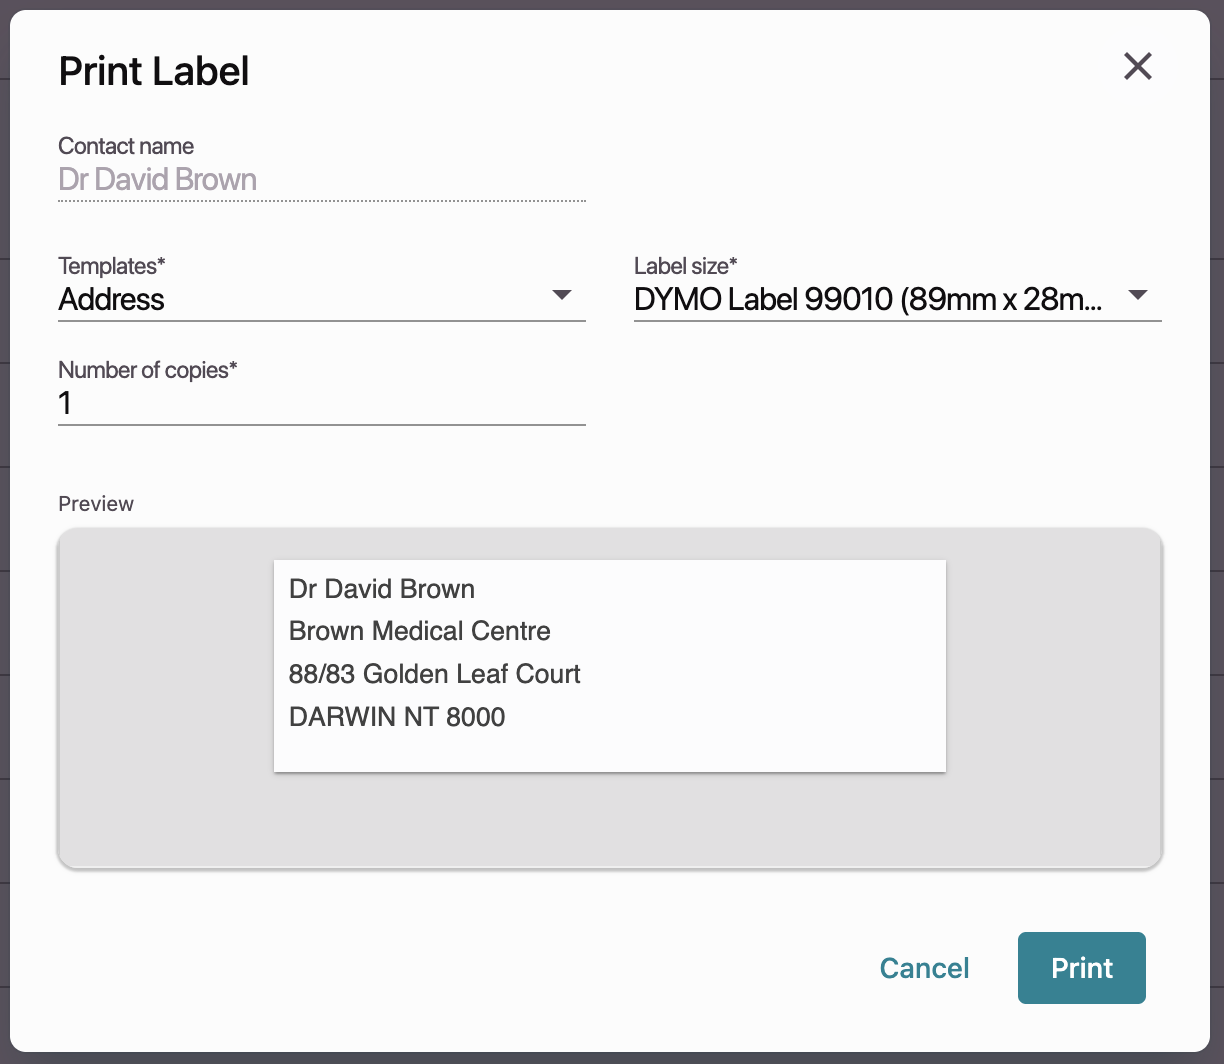Click the Templates field label
1224x1064 pixels.
coord(112,266)
